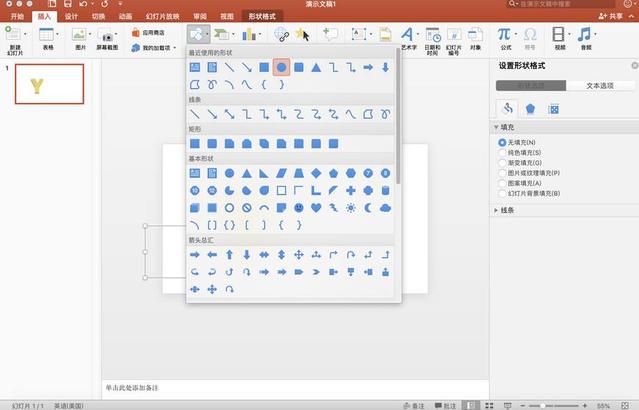Select 图片或纹理填充 picture or texture fill
Viewport: 639px width, 410px height.
(x=529, y=173)
